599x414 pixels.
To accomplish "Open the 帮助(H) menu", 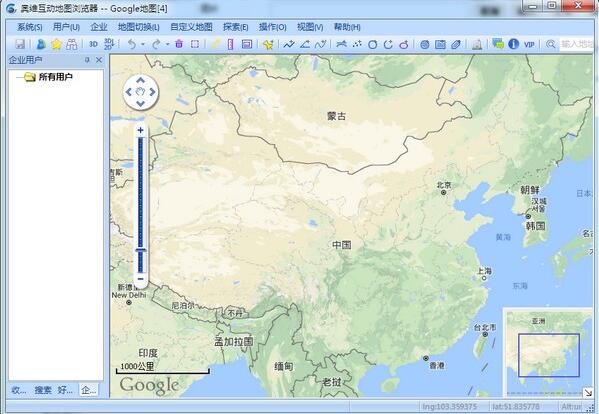I will point(347,27).
